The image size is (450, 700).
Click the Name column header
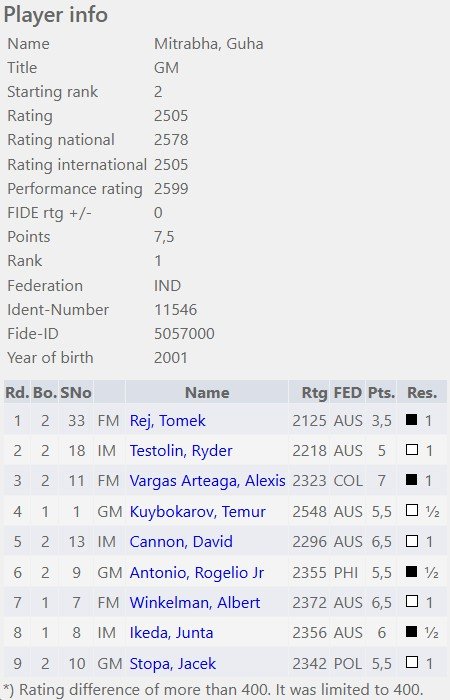(207, 392)
